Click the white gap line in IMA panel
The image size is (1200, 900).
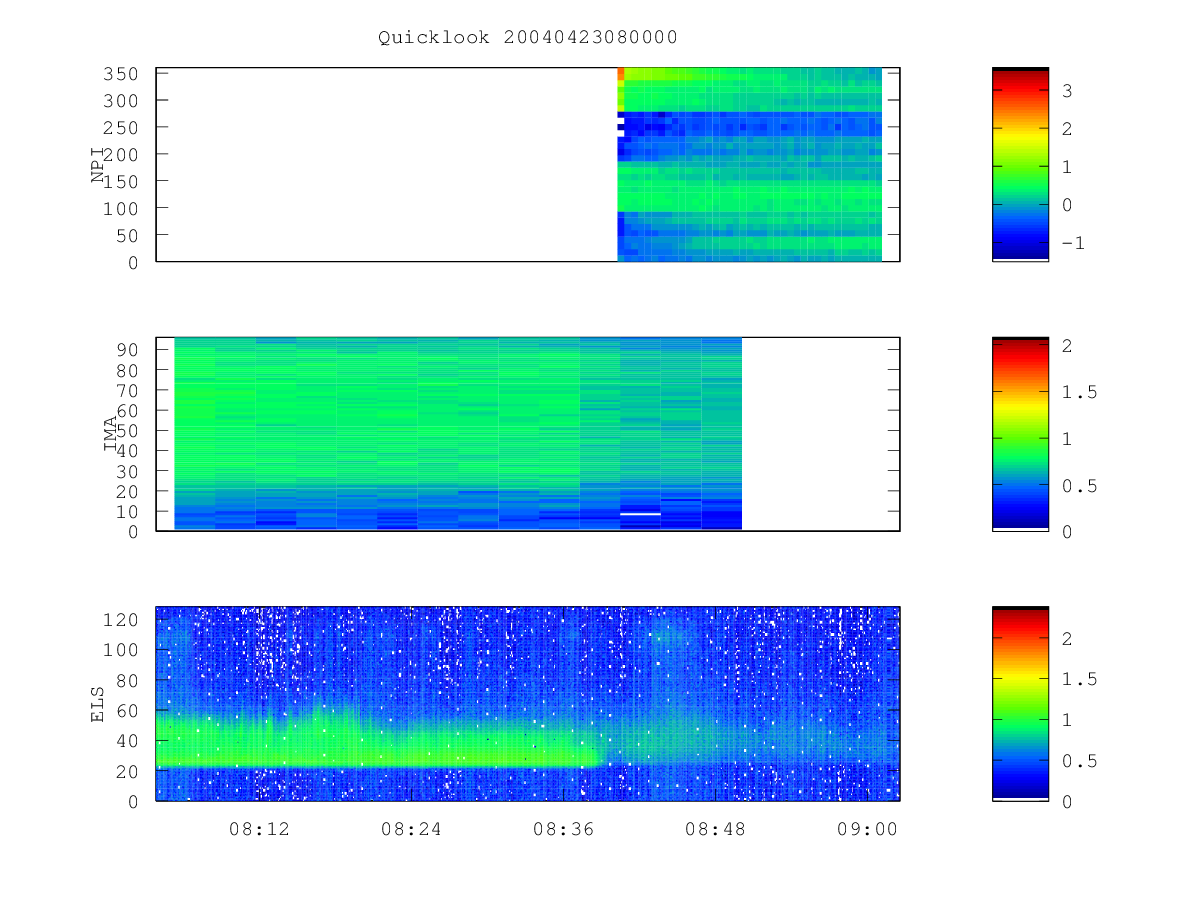640,513
